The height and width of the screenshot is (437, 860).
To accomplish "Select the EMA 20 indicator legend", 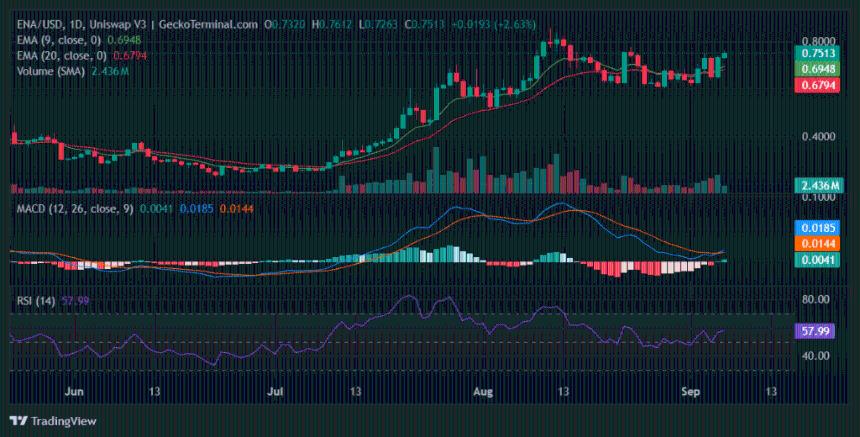I will pyautogui.click(x=62, y=55).
